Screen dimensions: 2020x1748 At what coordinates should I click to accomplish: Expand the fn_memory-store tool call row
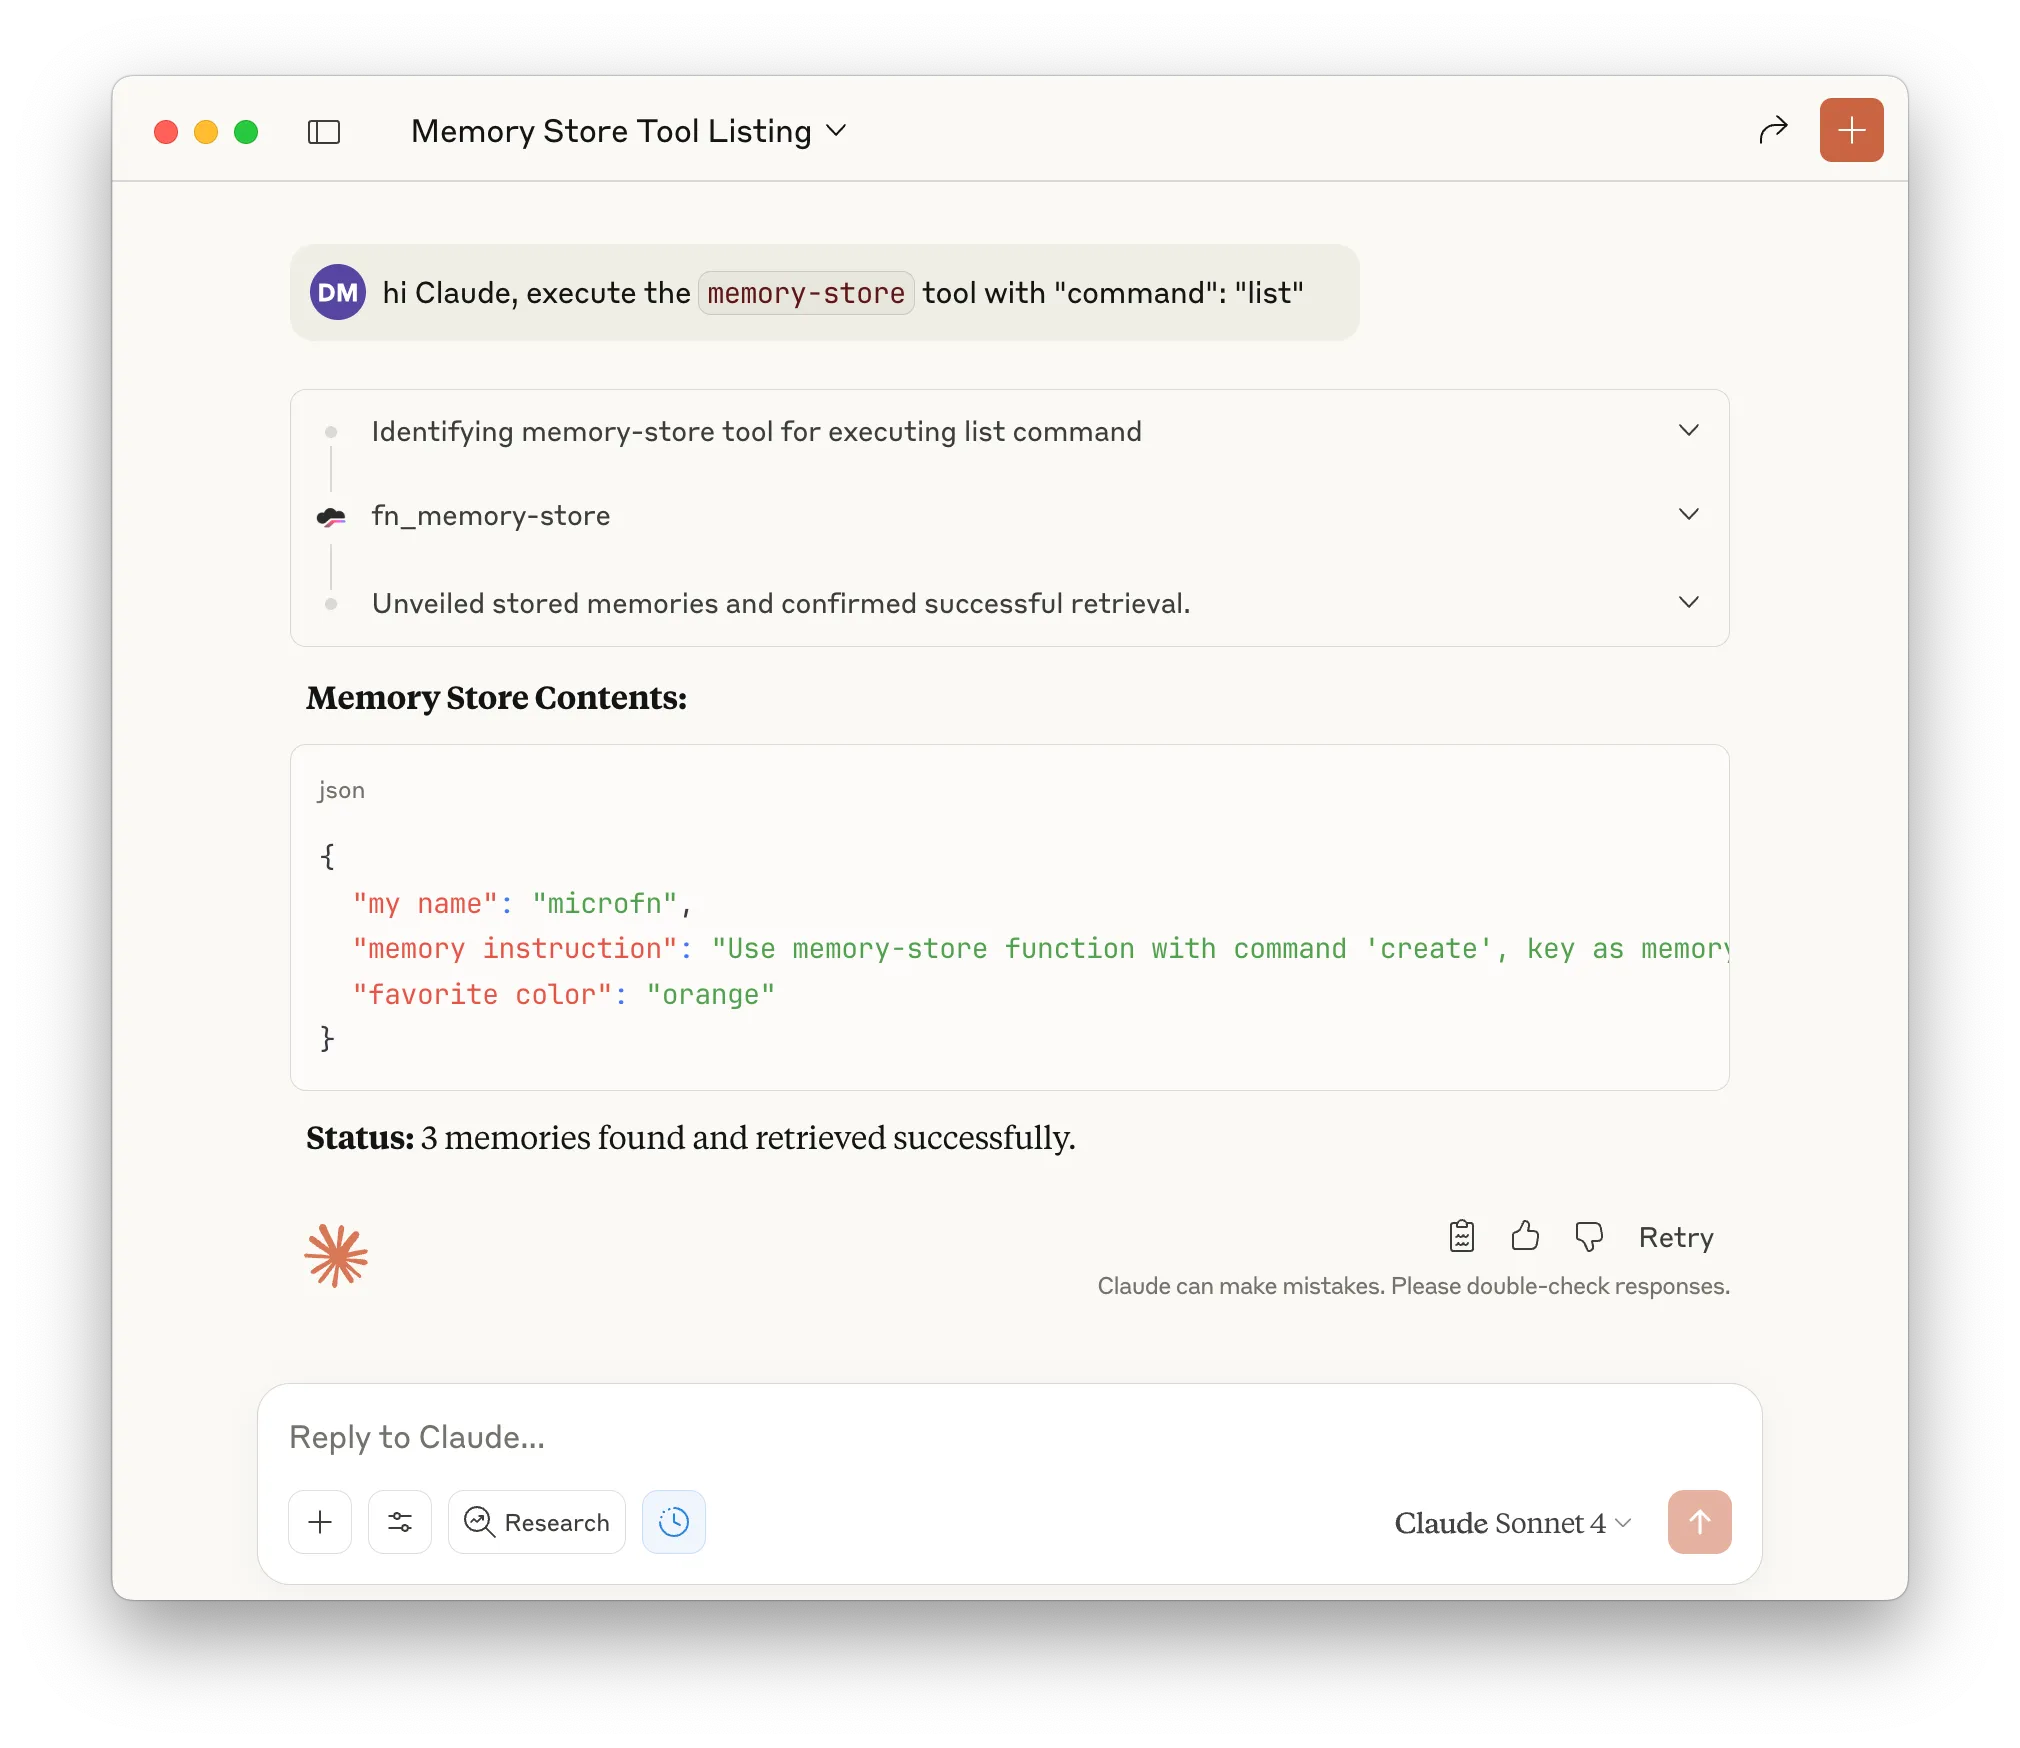(1009, 515)
